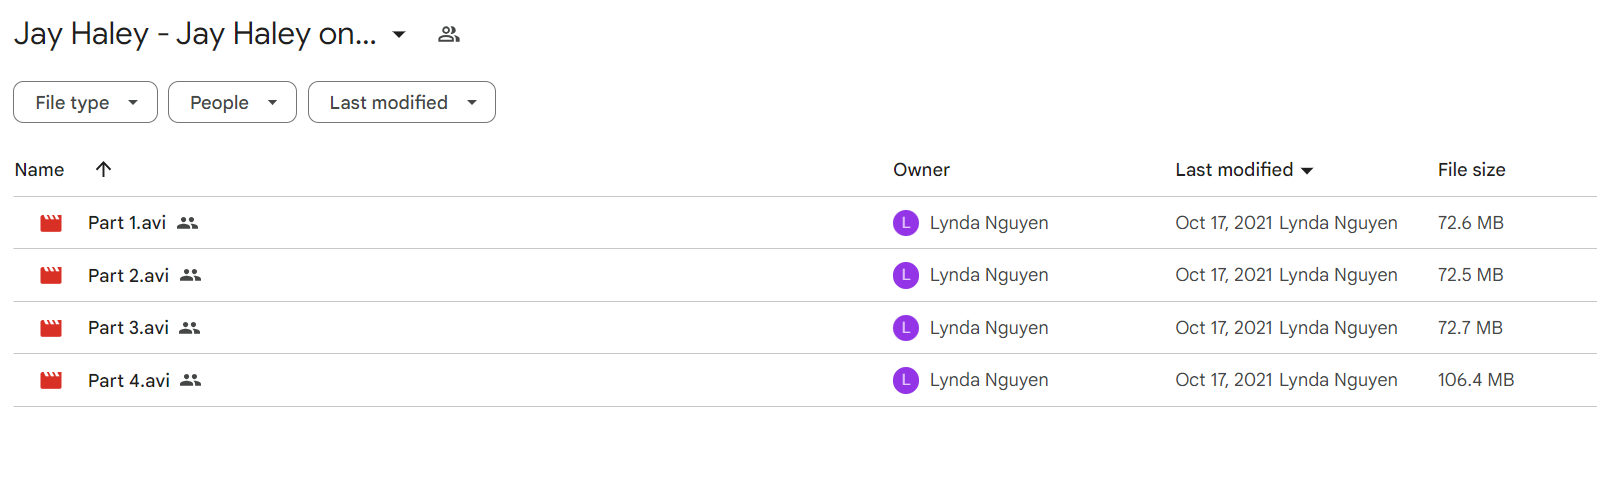Open the People filter dropdown
The width and height of the screenshot is (1597, 479).
point(232,102)
